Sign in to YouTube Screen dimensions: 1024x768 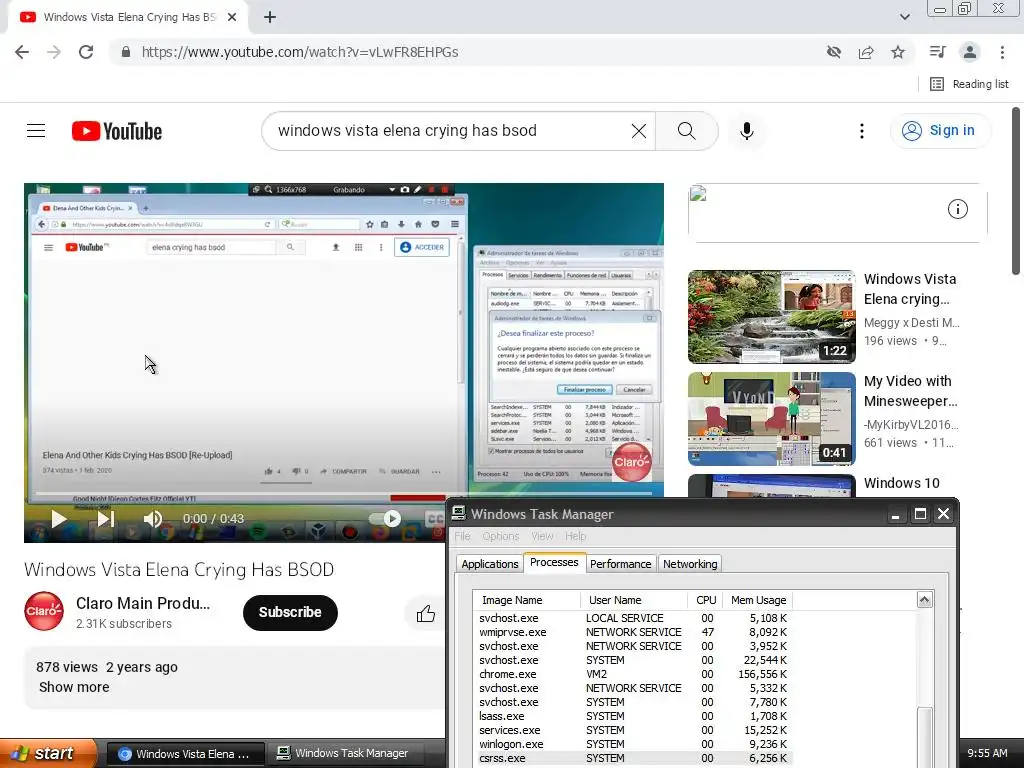[940, 131]
